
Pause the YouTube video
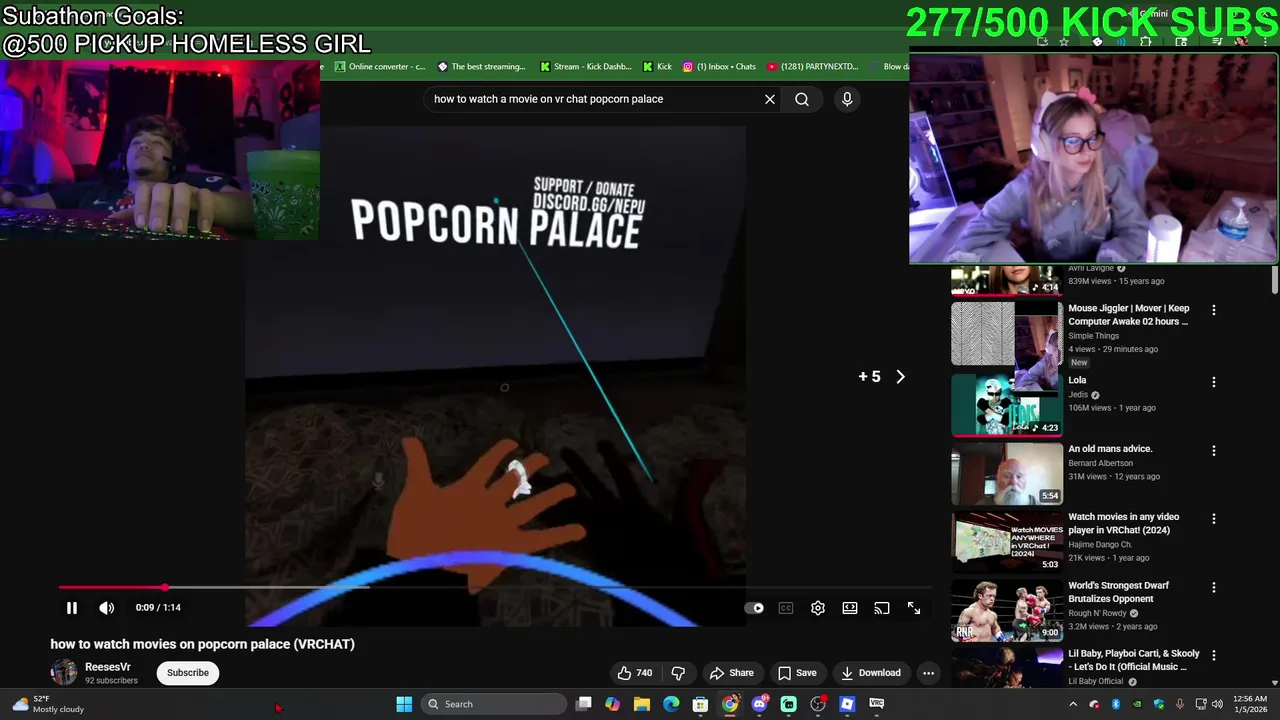72,608
